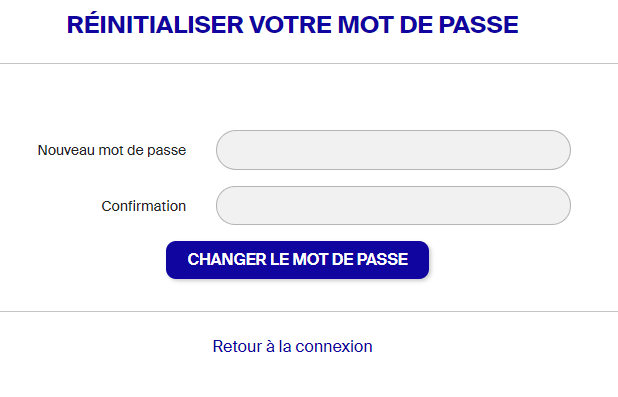Click the Nouveau mot de passe input field
This screenshot has height=397, width=618.
pos(393,150)
